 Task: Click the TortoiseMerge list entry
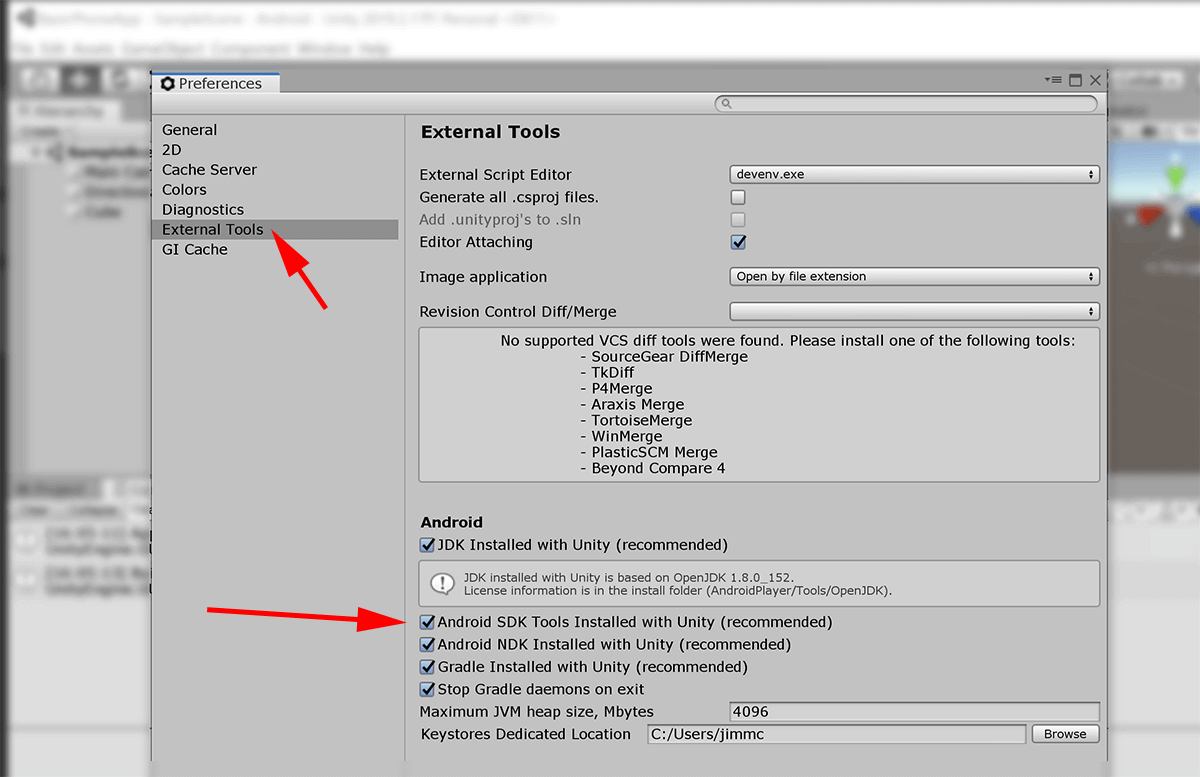[635, 421]
